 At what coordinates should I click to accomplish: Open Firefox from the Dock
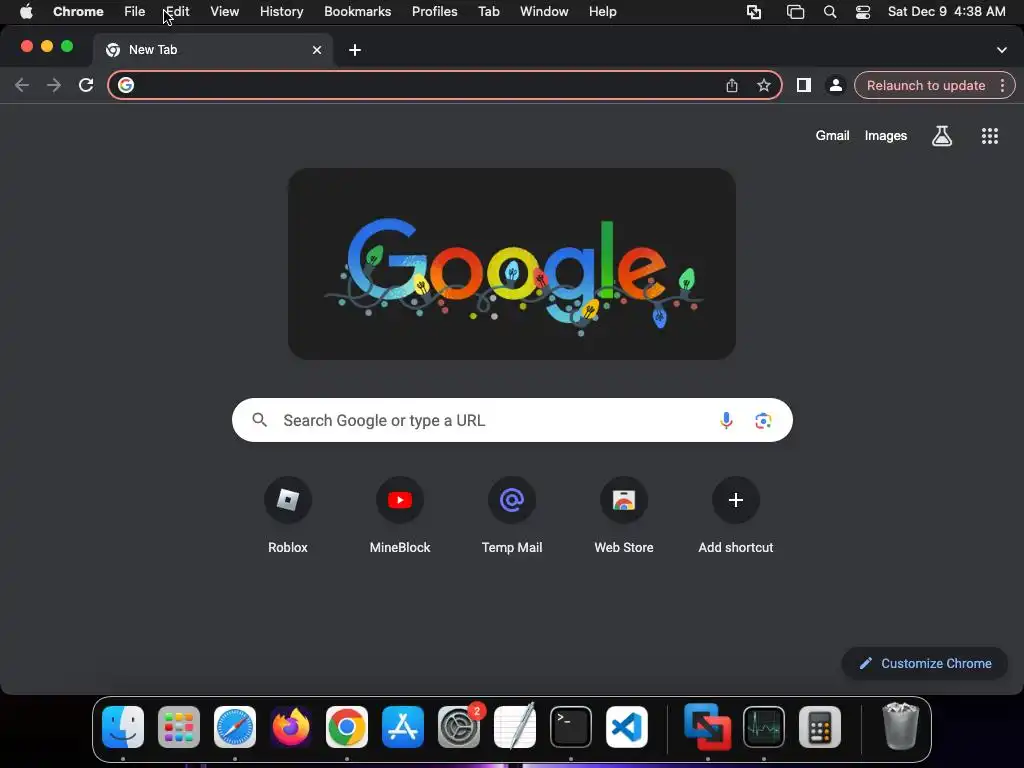click(291, 727)
